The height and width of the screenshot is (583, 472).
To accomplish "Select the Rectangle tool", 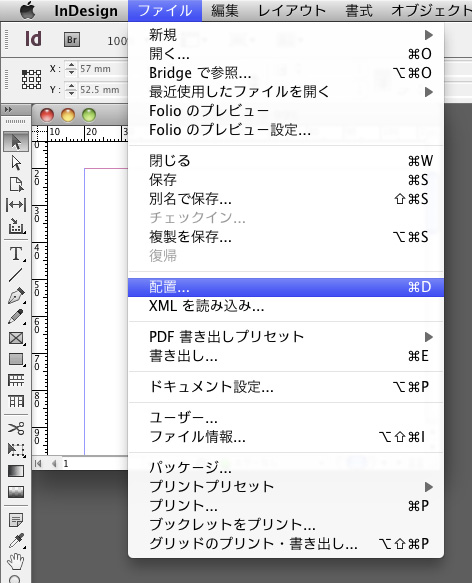I will 16,359.
